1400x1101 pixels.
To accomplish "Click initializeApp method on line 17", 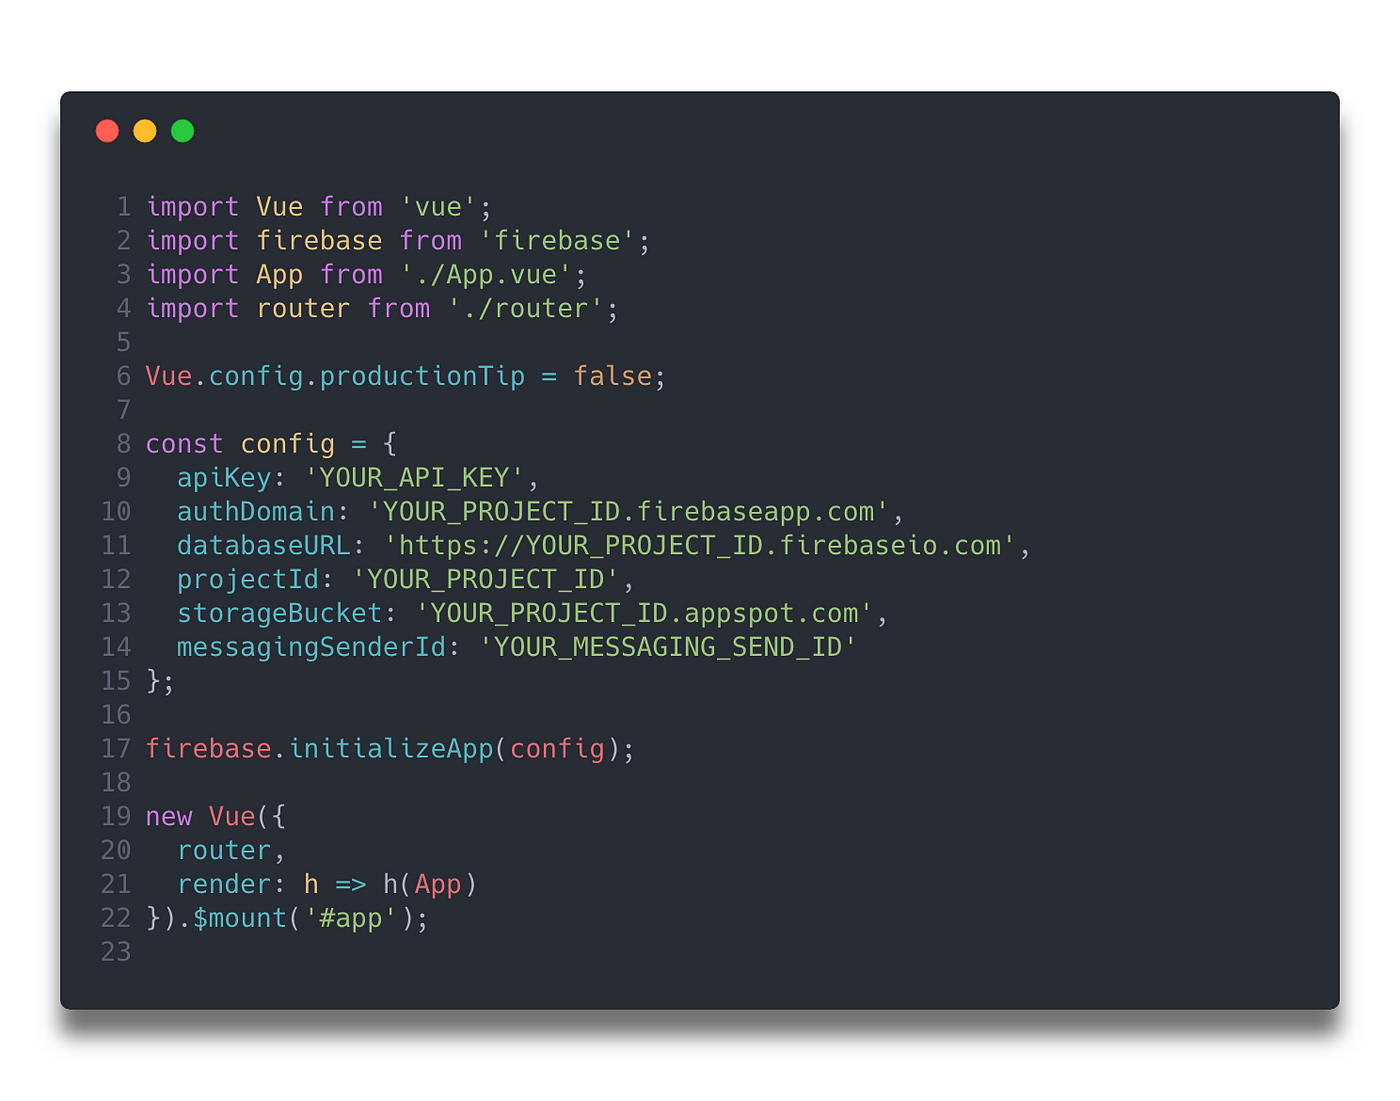I will point(391,749).
